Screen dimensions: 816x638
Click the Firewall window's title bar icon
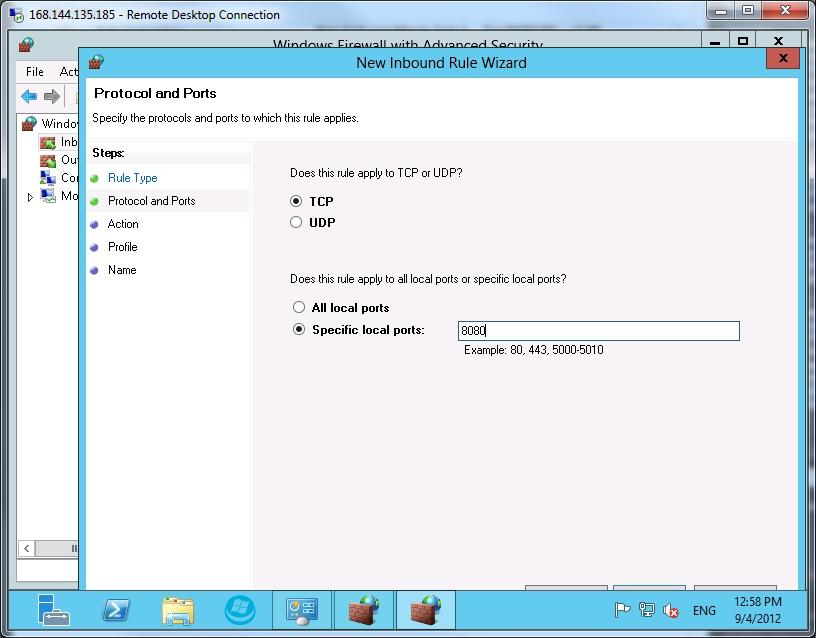[27, 44]
